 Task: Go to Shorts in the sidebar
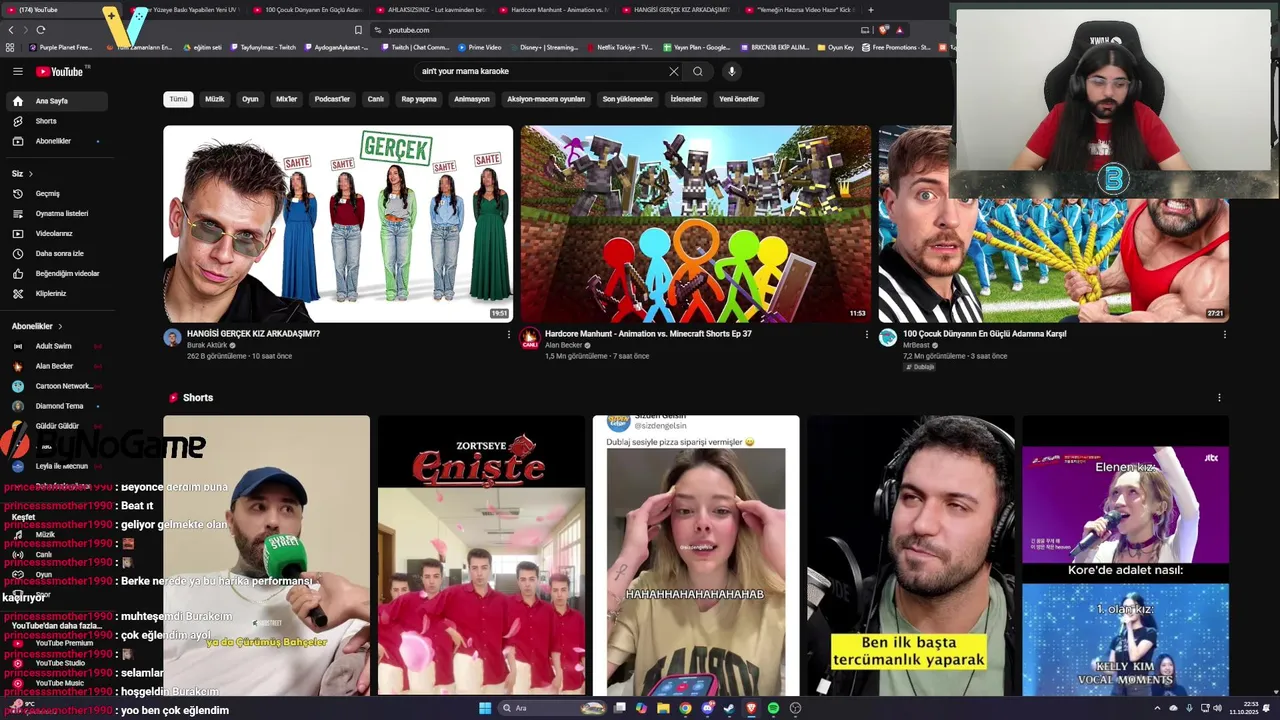(x=56, y=121)
